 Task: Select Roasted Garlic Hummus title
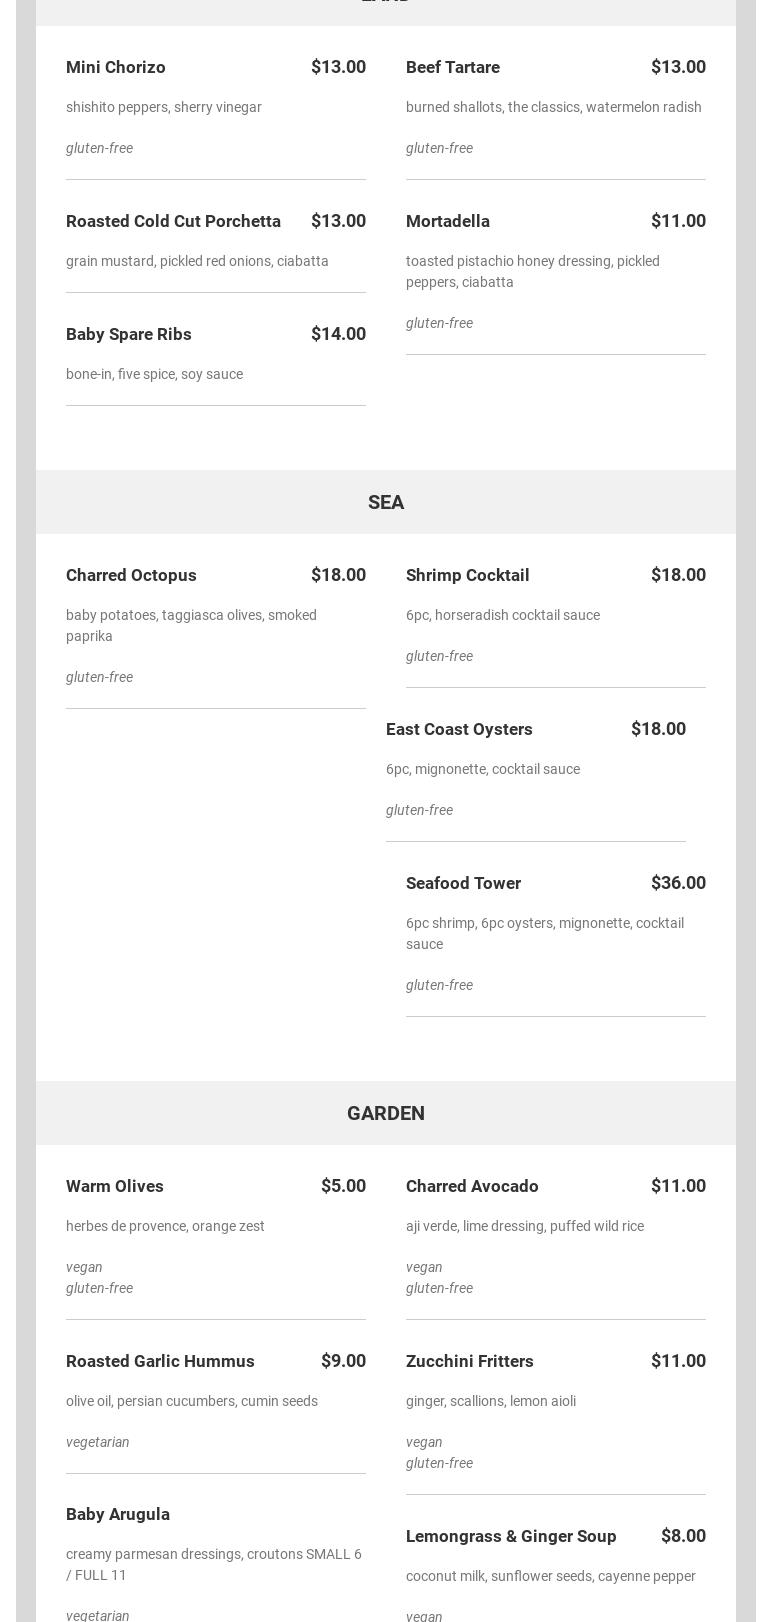click(160, 1361)
